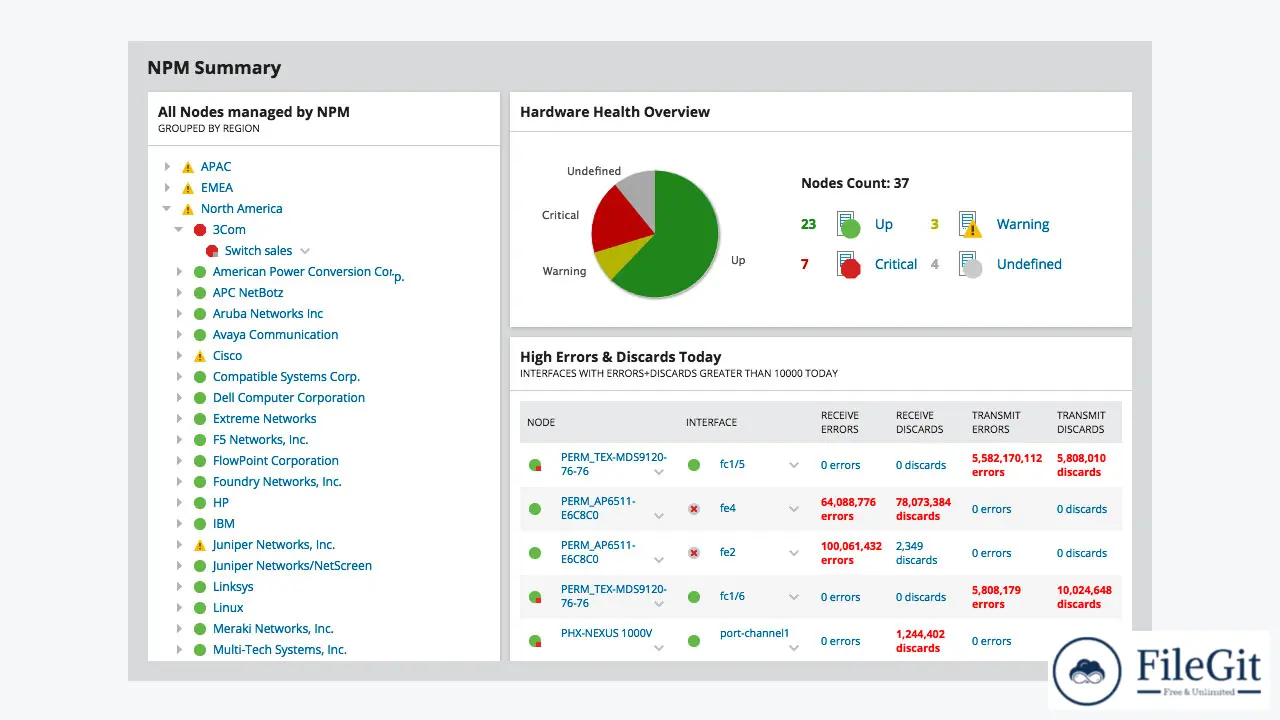Click the fe4 interface down icon
Viewport: 1280px width, 720px height.
[x=694, y=509]
